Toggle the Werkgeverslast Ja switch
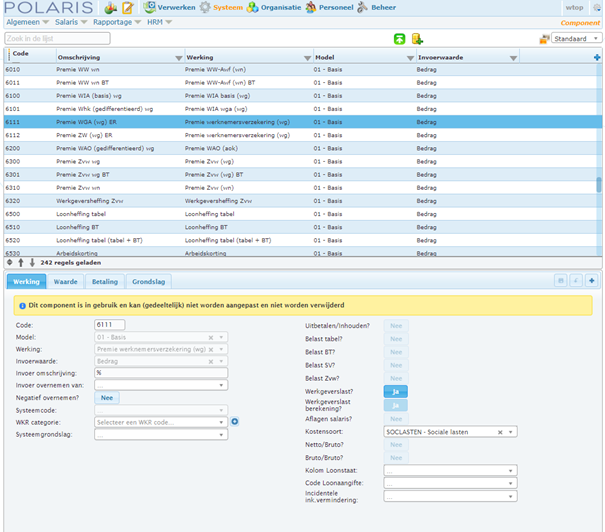This screenshot has width=605, height=532. pos(395,392)
